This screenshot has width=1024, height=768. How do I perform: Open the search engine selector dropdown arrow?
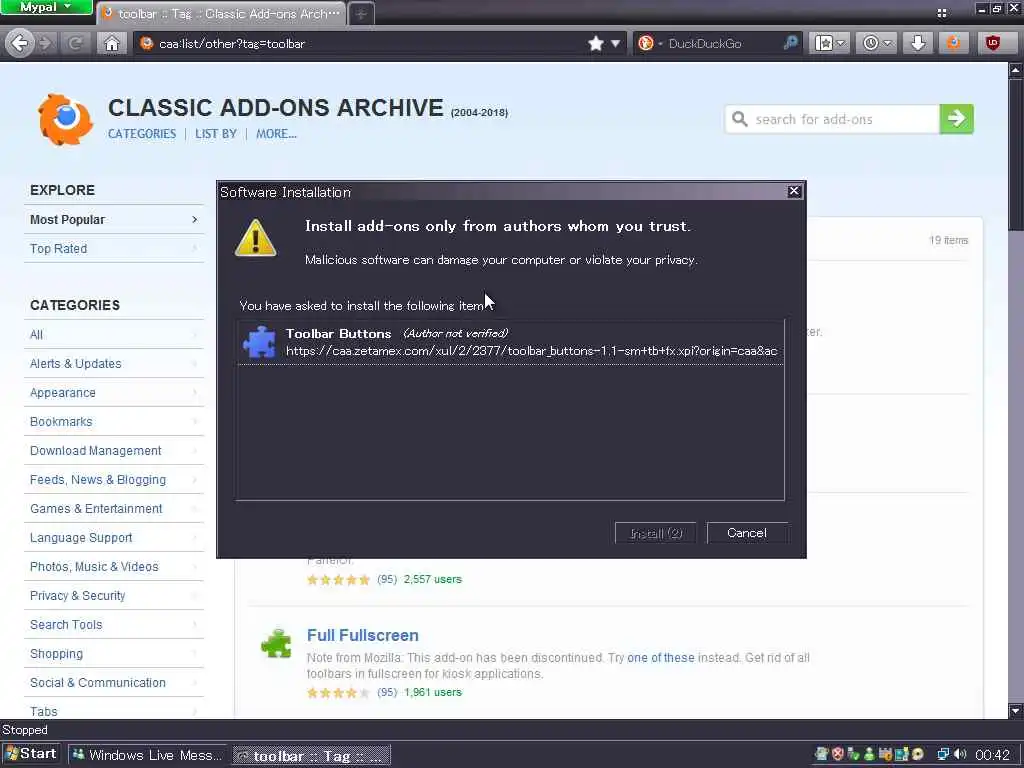660,44
